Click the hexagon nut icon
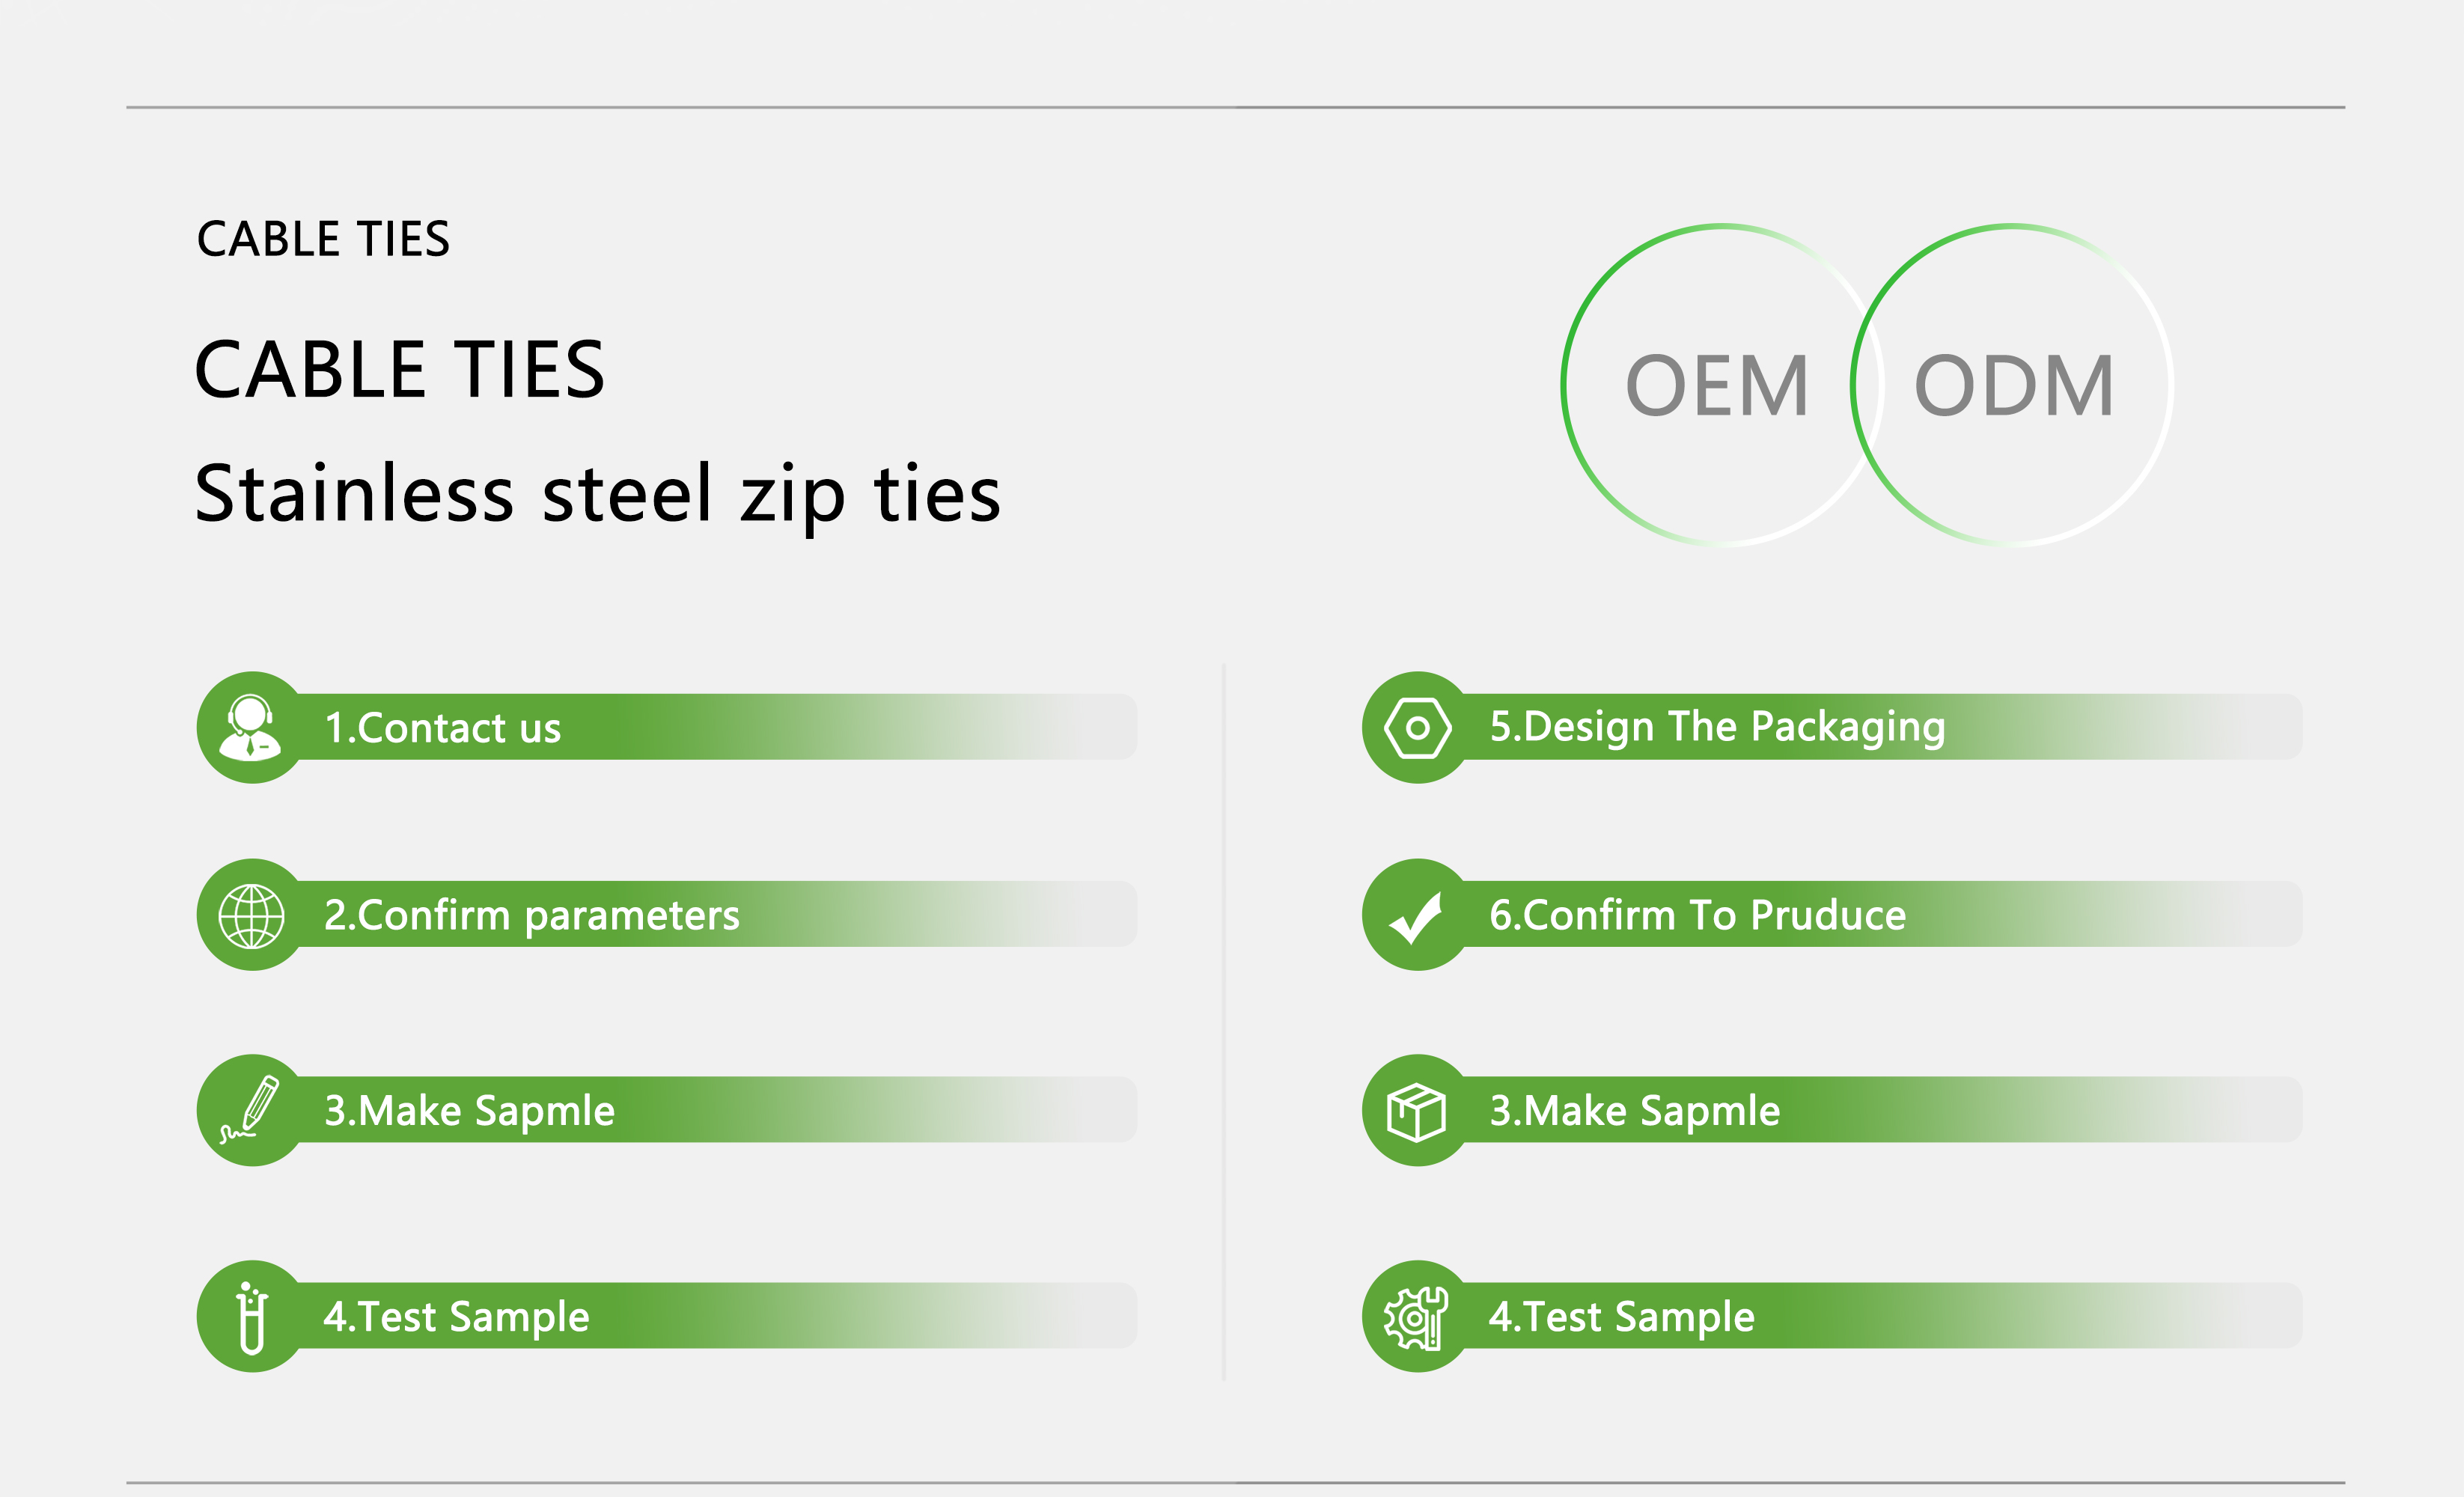2464x1497 pixels. (x=1417, y=728)
